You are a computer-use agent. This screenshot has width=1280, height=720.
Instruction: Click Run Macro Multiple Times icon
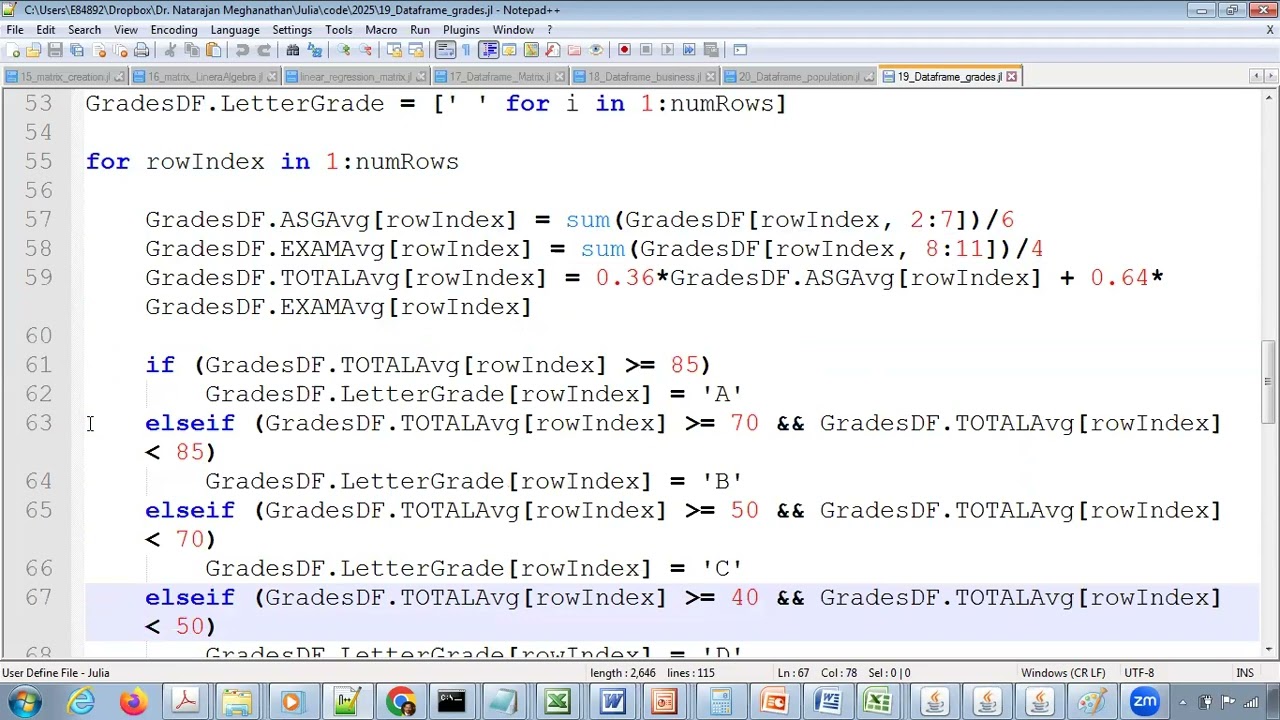point(689,50)
